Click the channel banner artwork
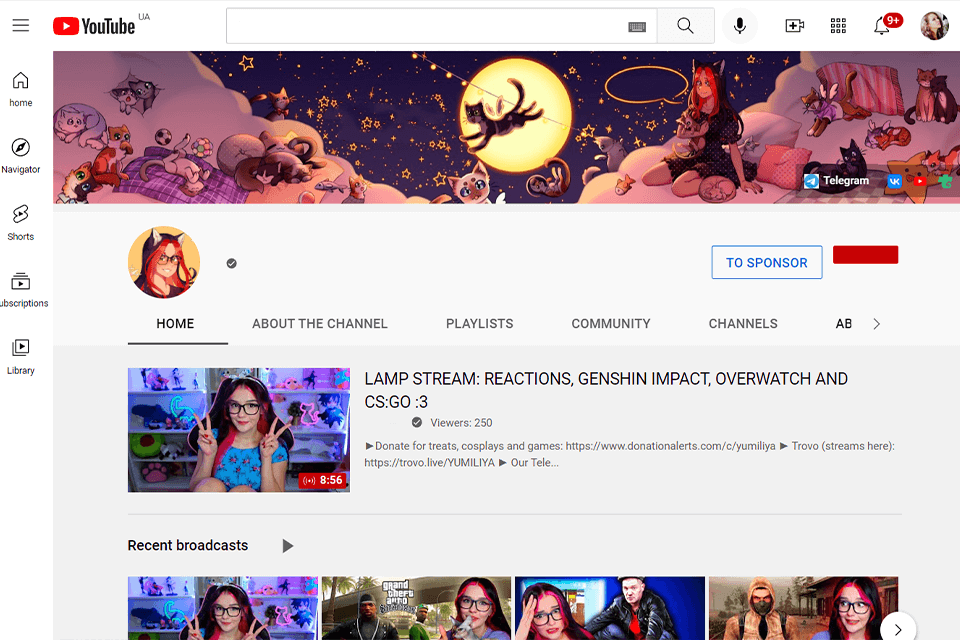960x640 pixels. [506, 127]
